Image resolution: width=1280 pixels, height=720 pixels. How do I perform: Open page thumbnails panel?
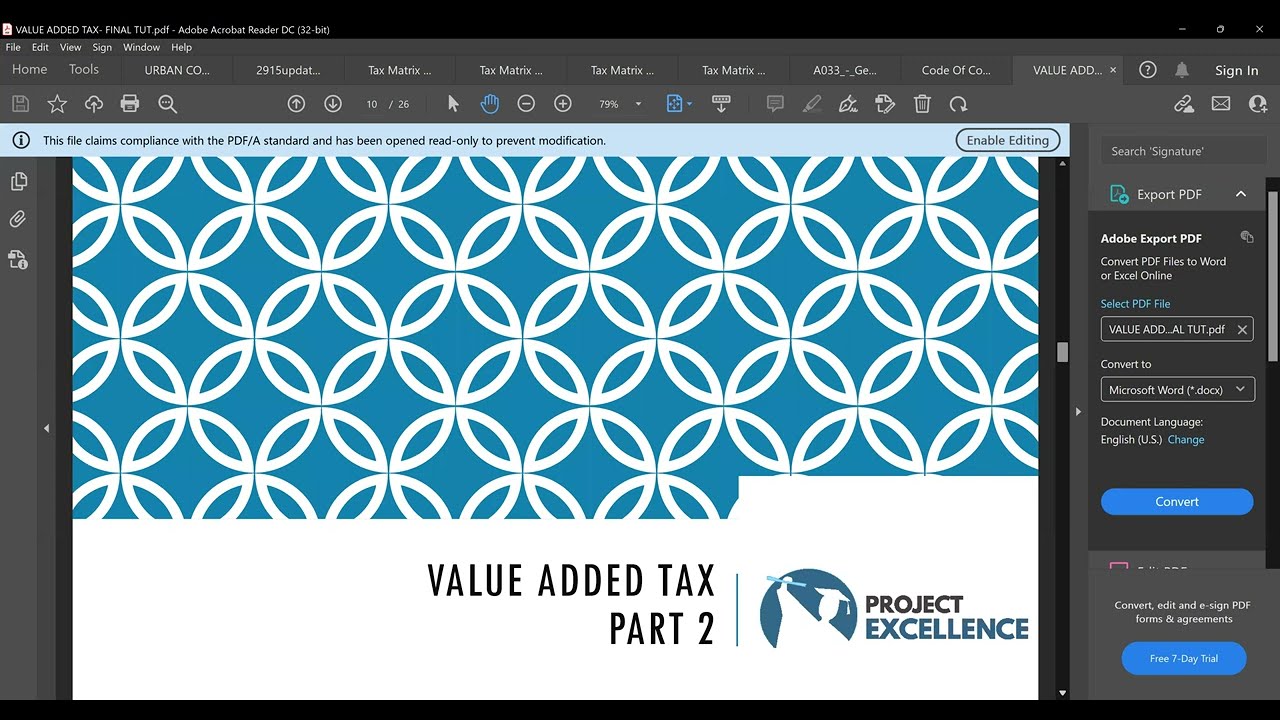point(18,181)
